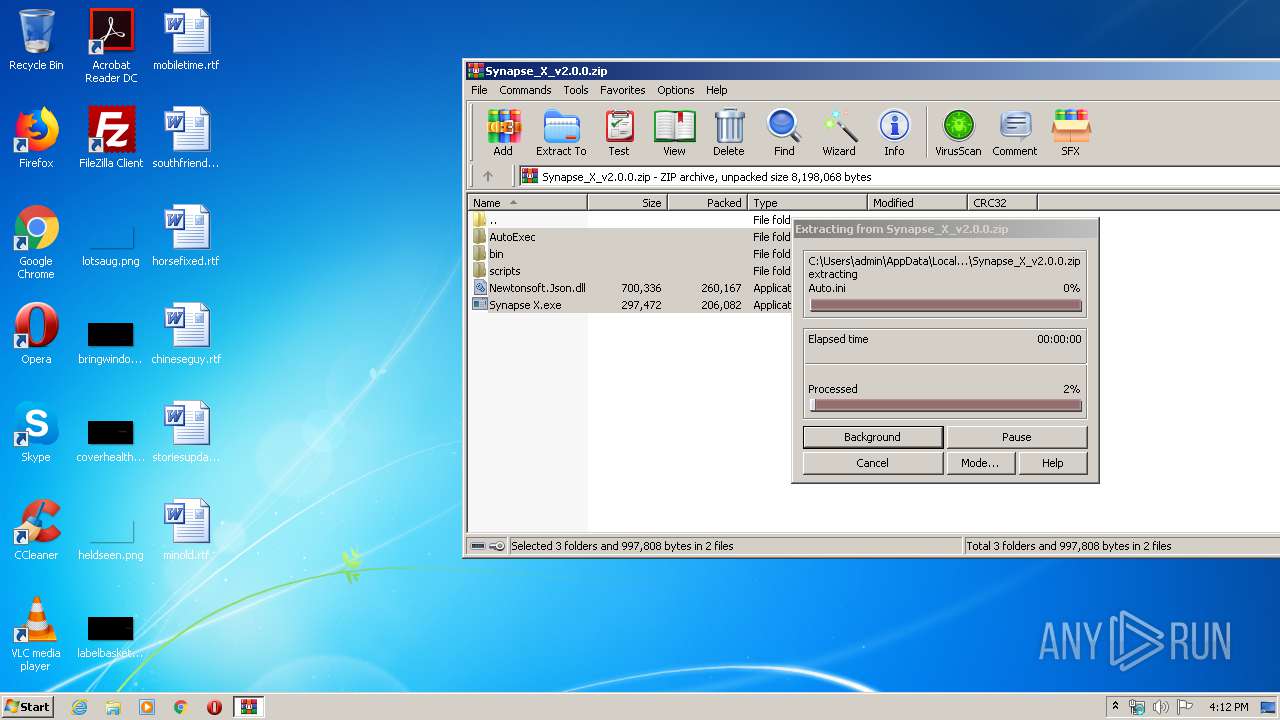1280x720 pixels.
Task: Sort by Packed column header
Action: [x=707, y=202]
